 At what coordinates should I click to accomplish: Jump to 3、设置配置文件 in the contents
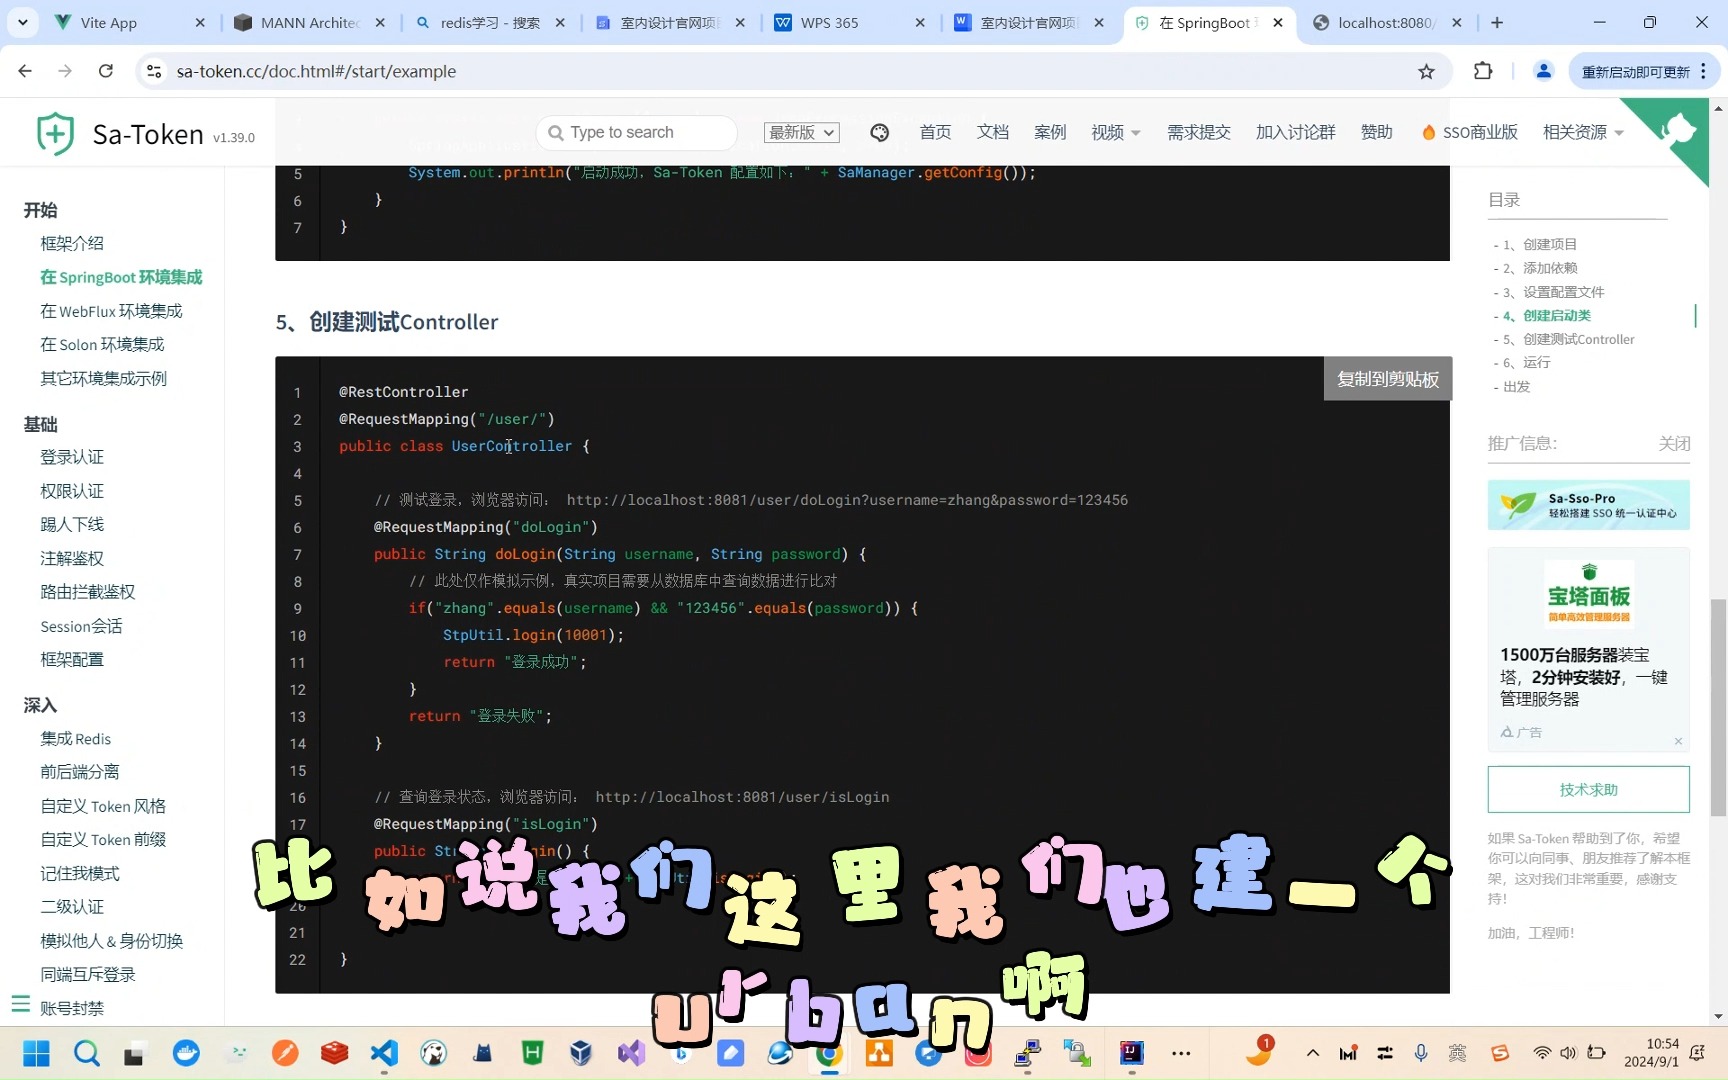(x=1554, y=292)
